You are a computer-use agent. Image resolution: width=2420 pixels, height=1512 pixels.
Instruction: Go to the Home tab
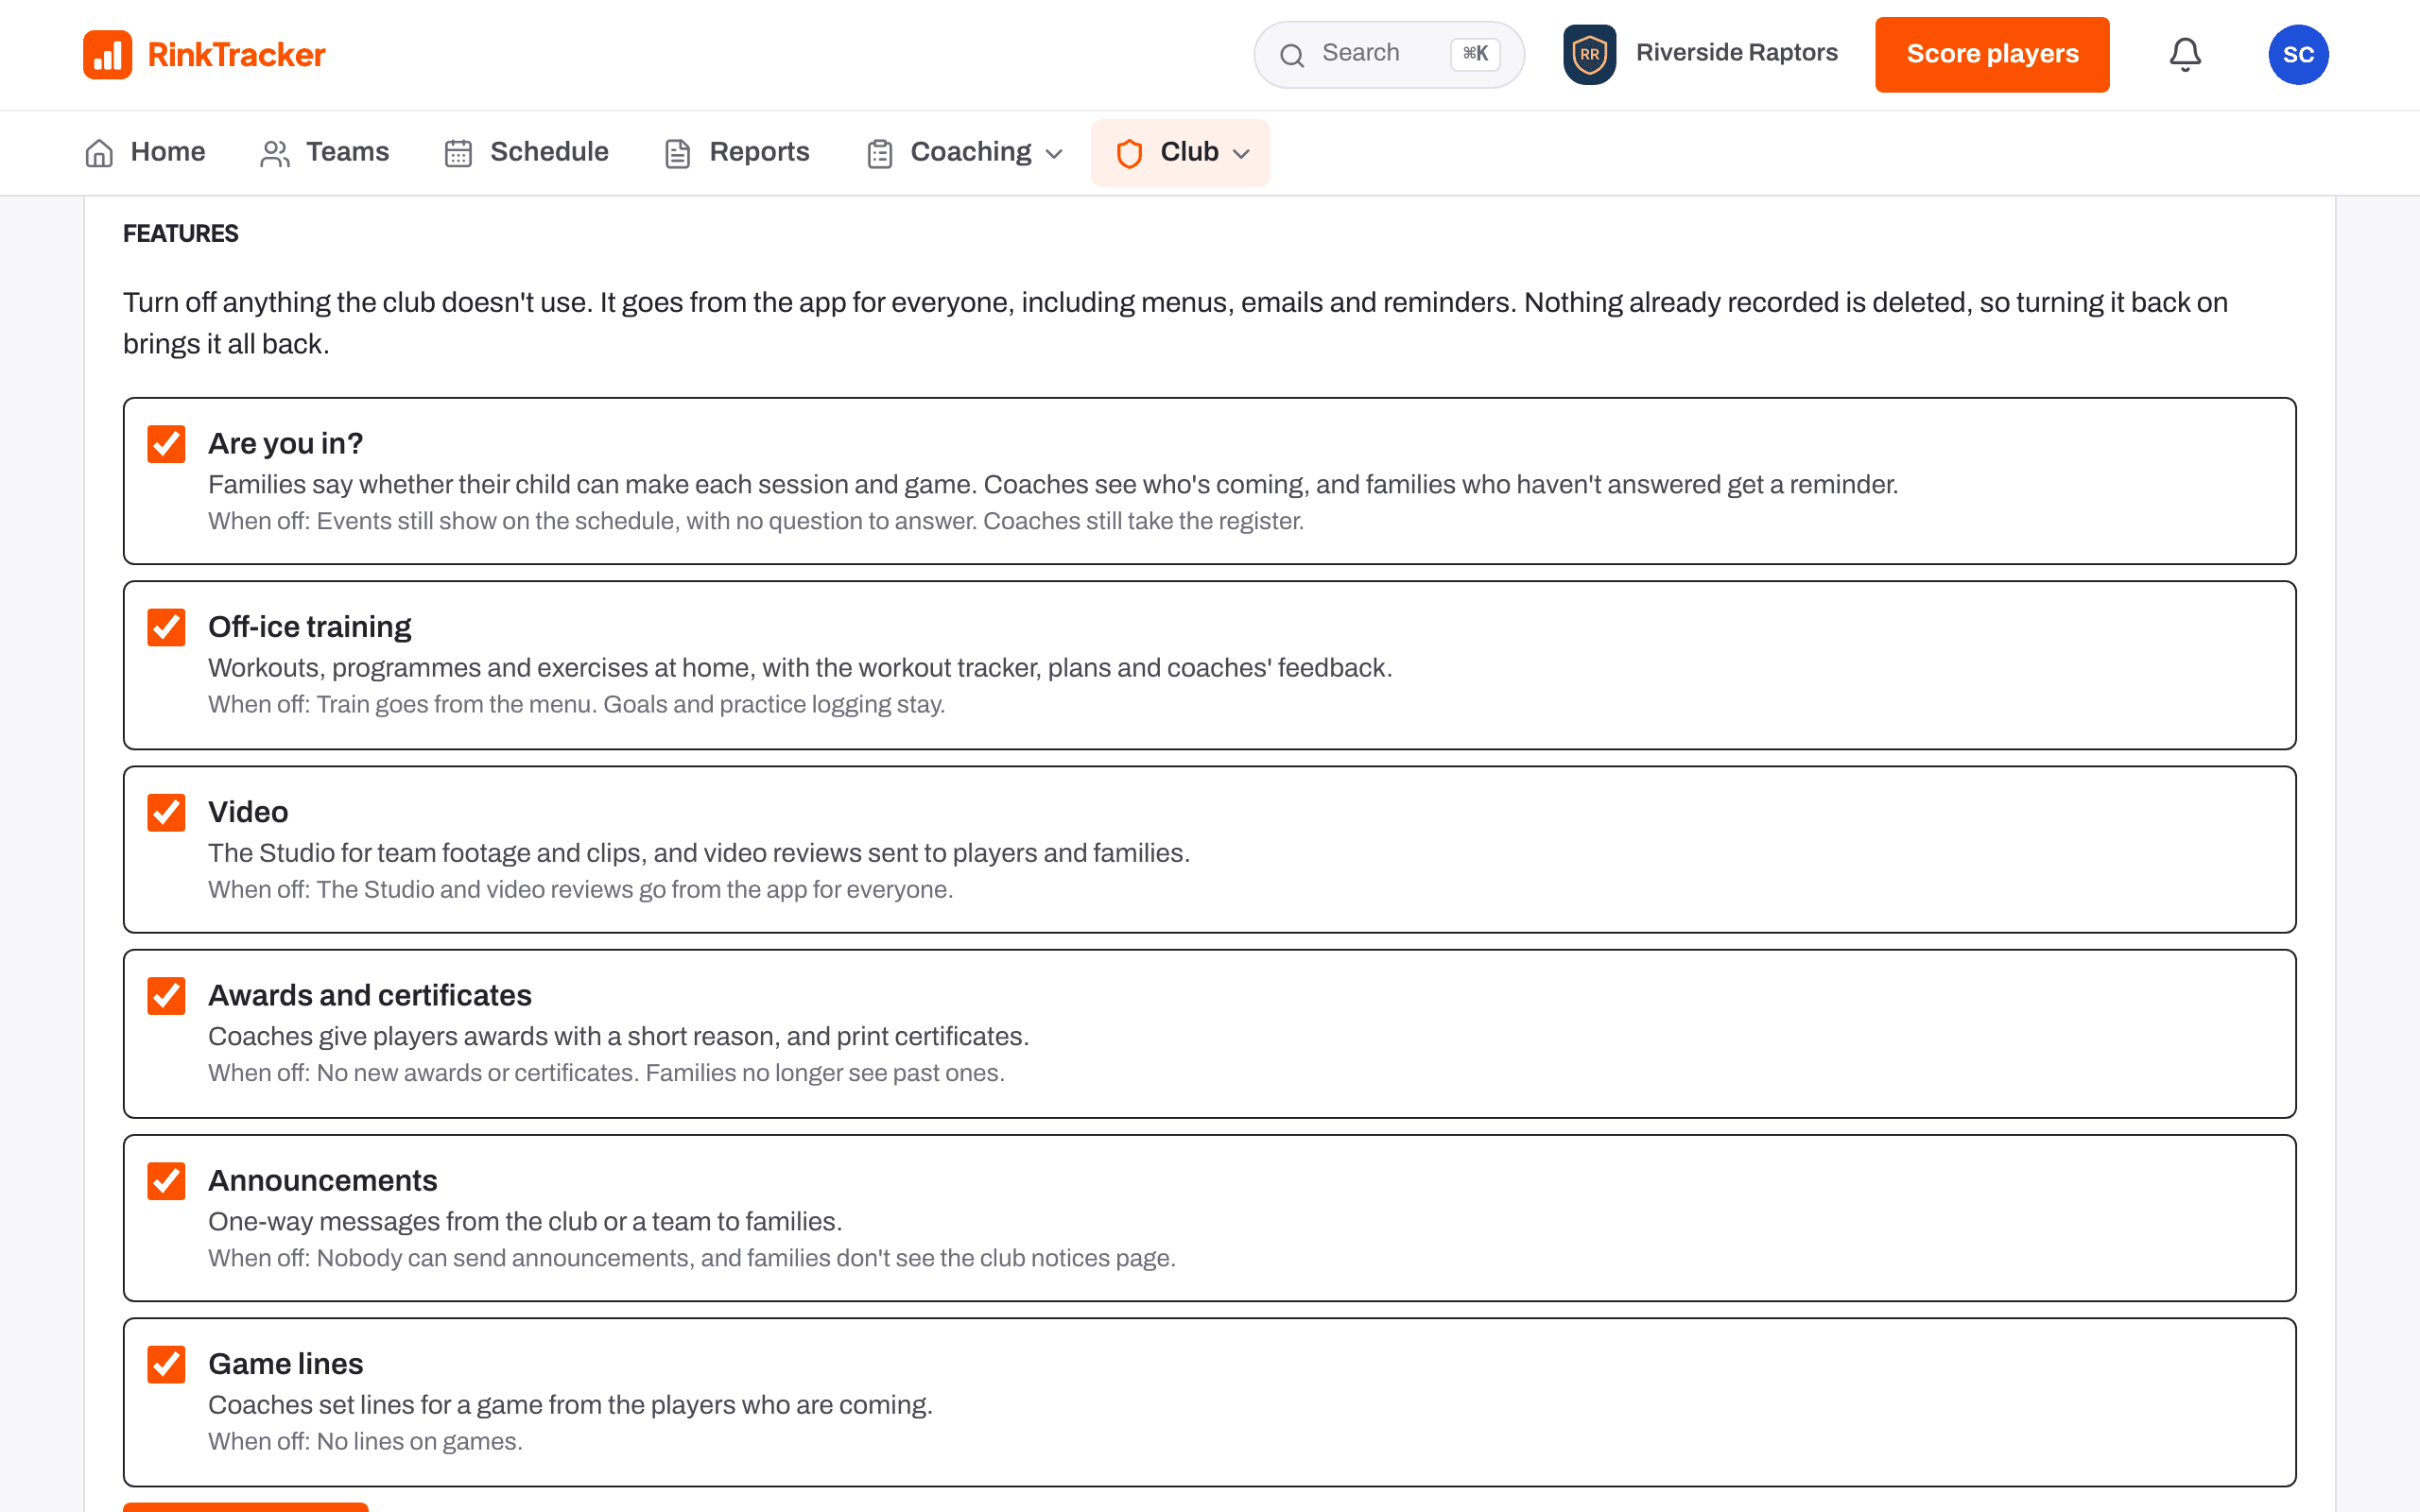point(145,153)
